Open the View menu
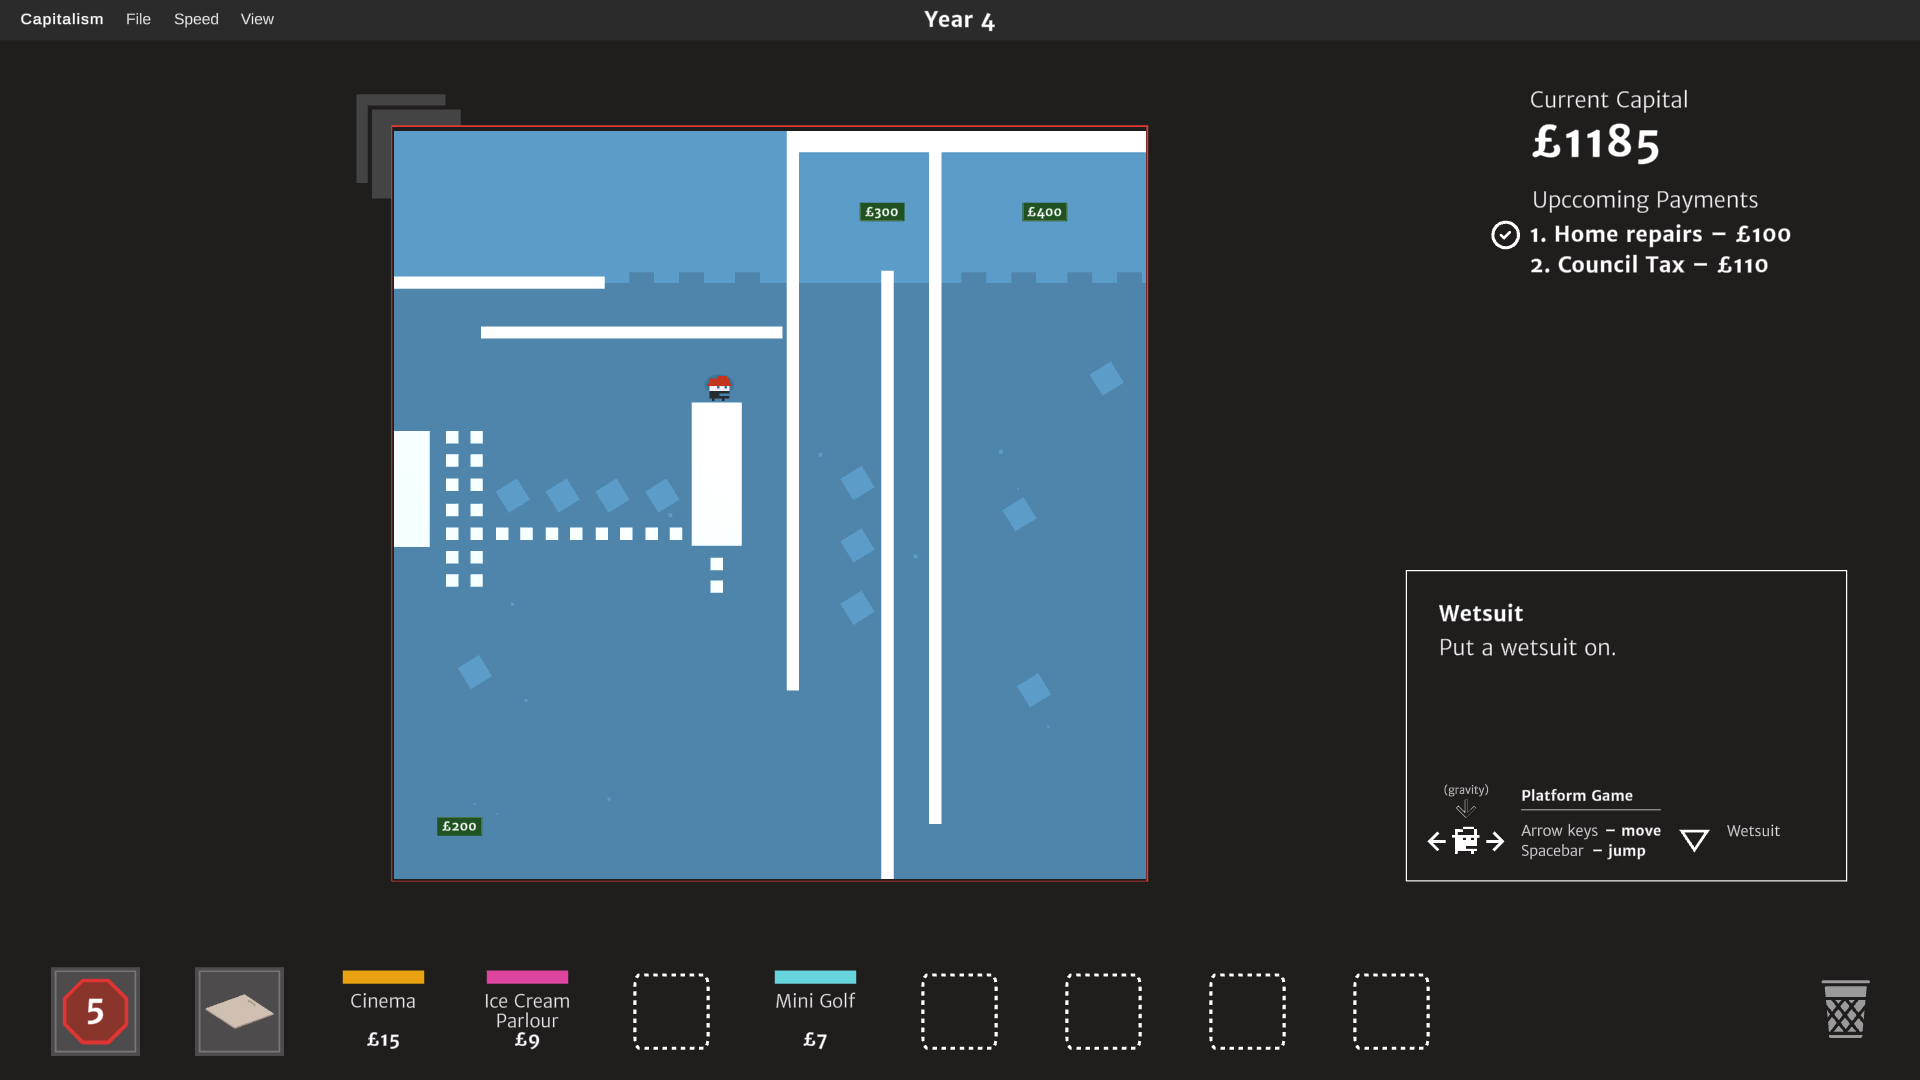The height and width of the screenshot is (1080, 1920). tap(257, 19)
